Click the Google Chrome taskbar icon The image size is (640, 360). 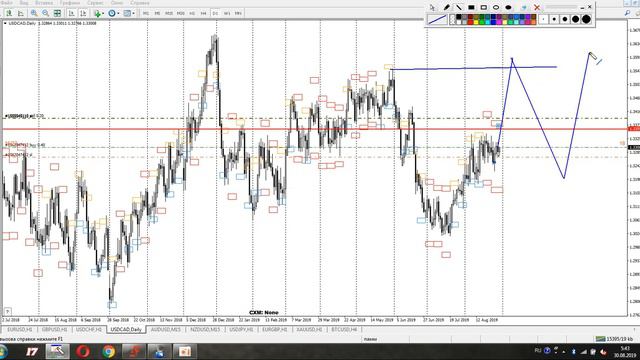coord(108,352)
